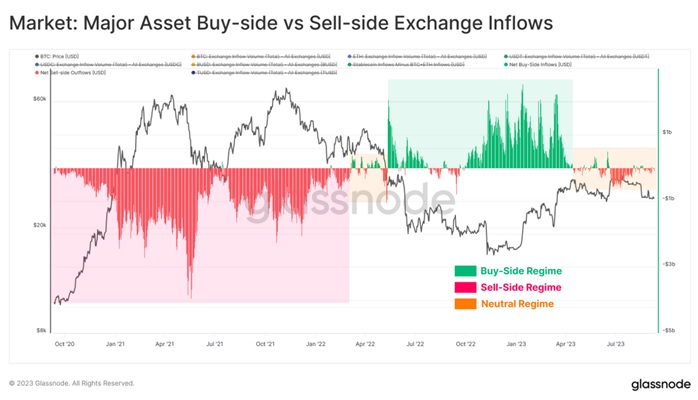Click the orange Neutral Regime swatch

(x=465, y=304)
